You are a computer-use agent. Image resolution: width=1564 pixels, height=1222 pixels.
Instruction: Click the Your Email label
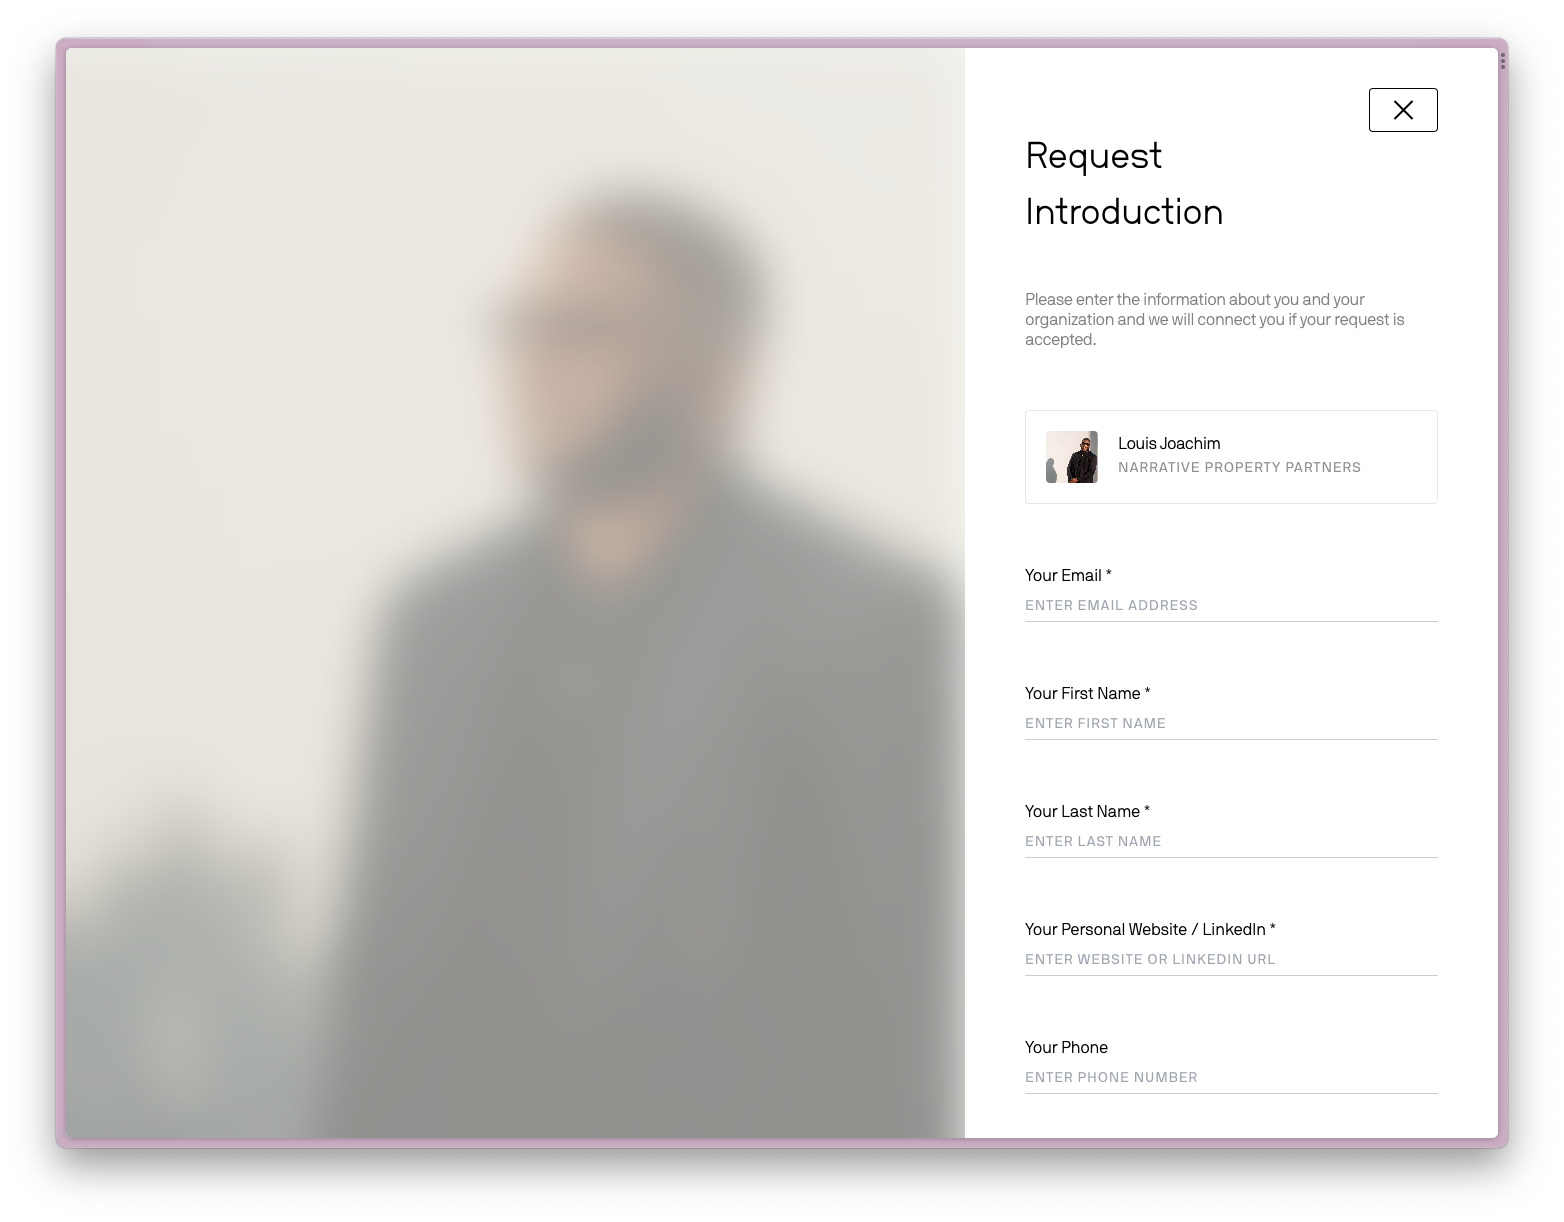[x=1068, y=575]
